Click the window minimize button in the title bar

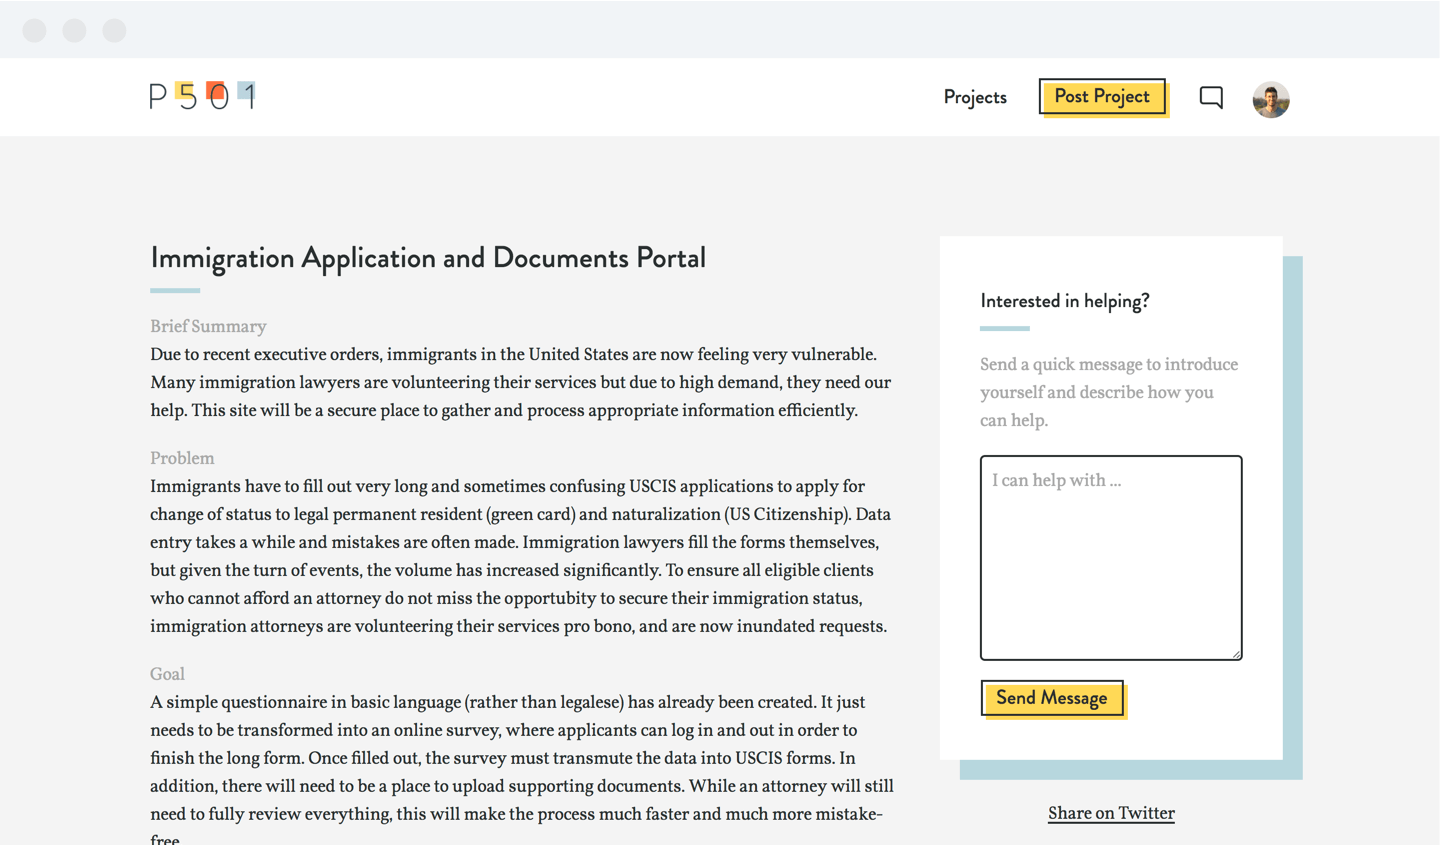[75, 30]
